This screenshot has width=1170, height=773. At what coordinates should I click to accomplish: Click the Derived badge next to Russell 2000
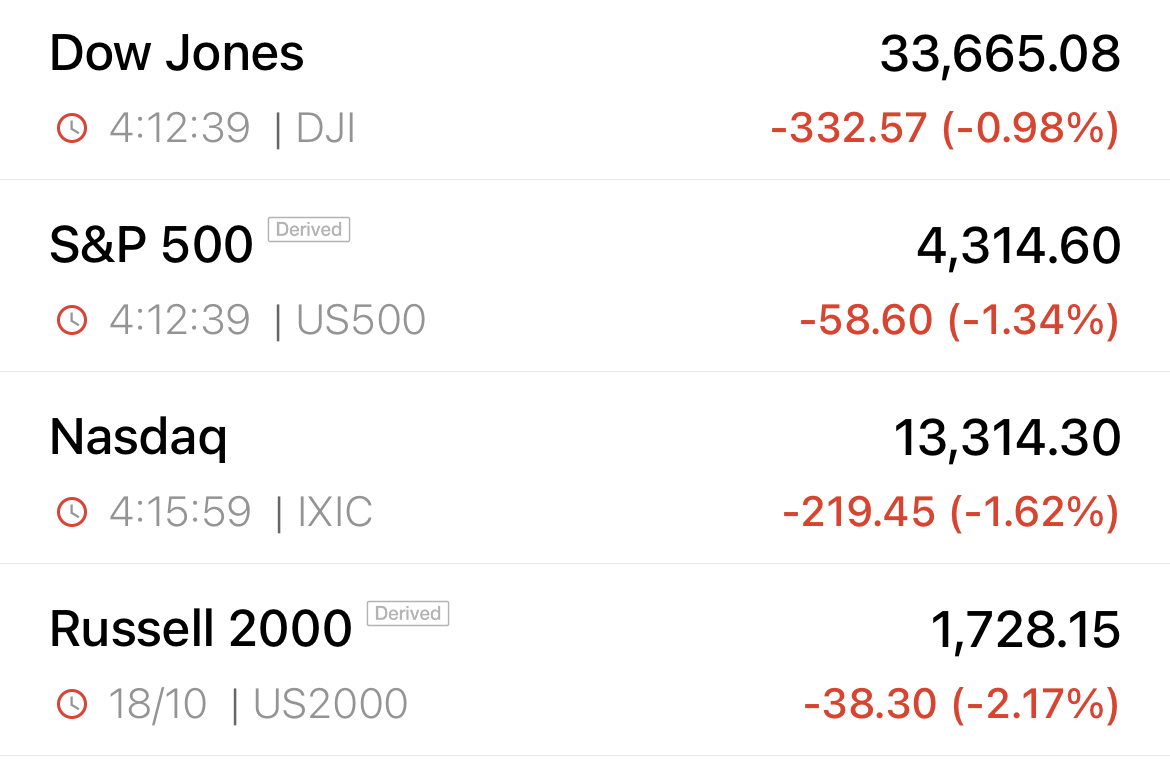(x=407, y=613)
